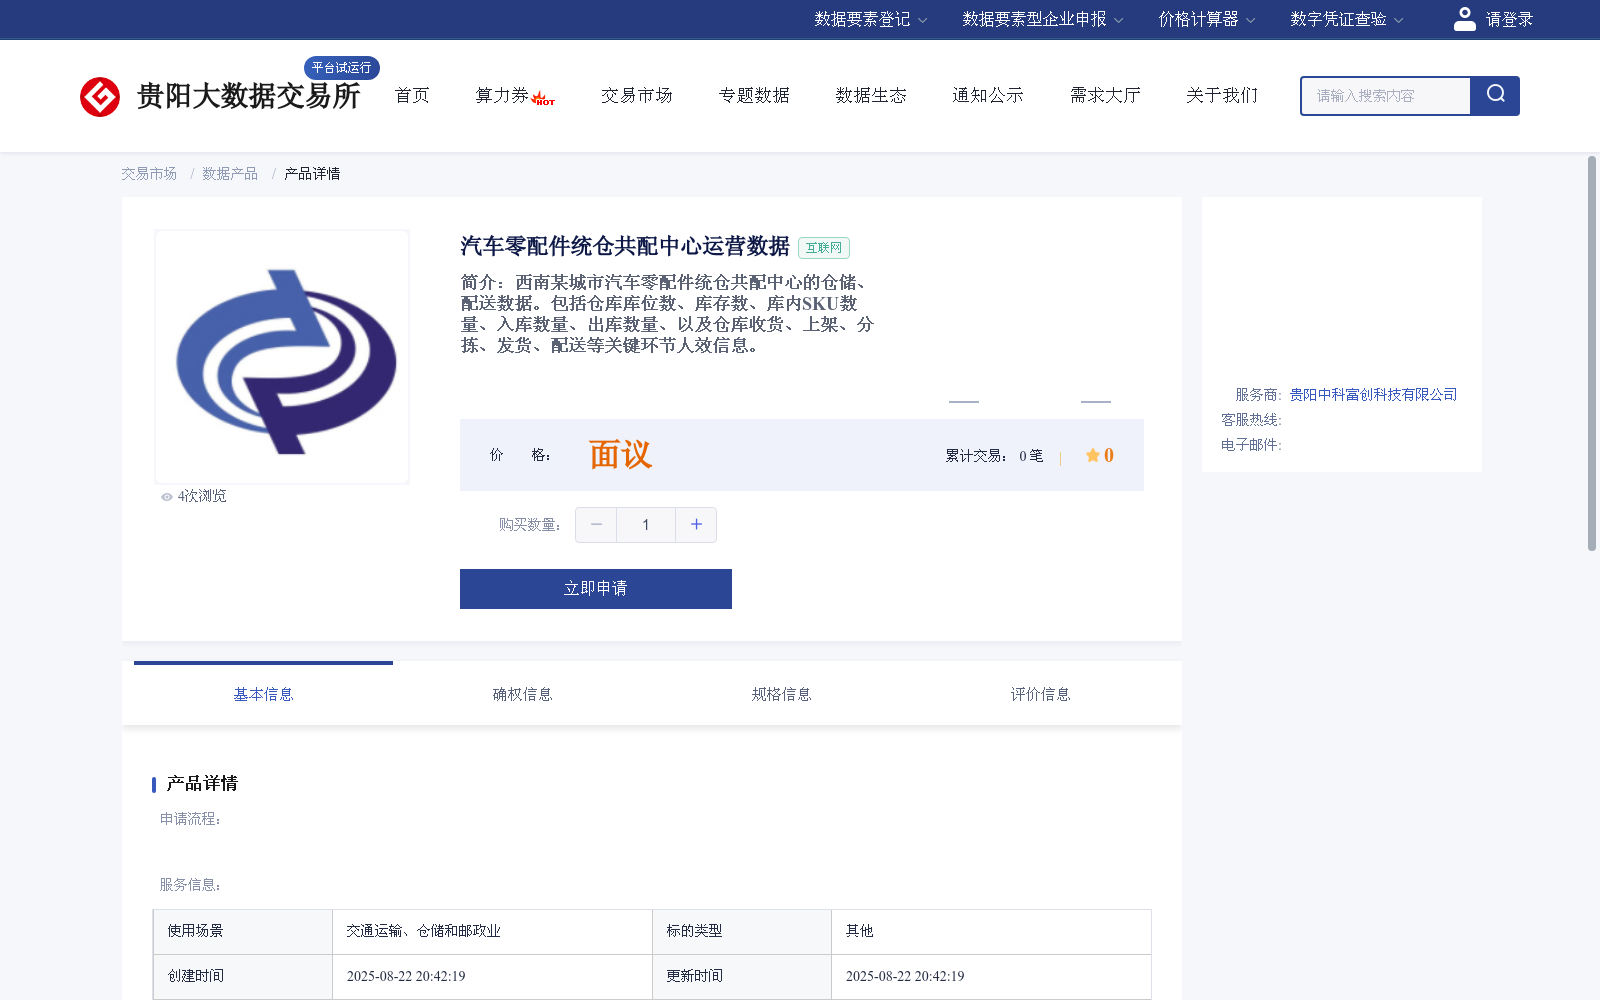The image size is (1600, 1000).
Task: Click the 互联网 tag badge
Action: (824, 248)
